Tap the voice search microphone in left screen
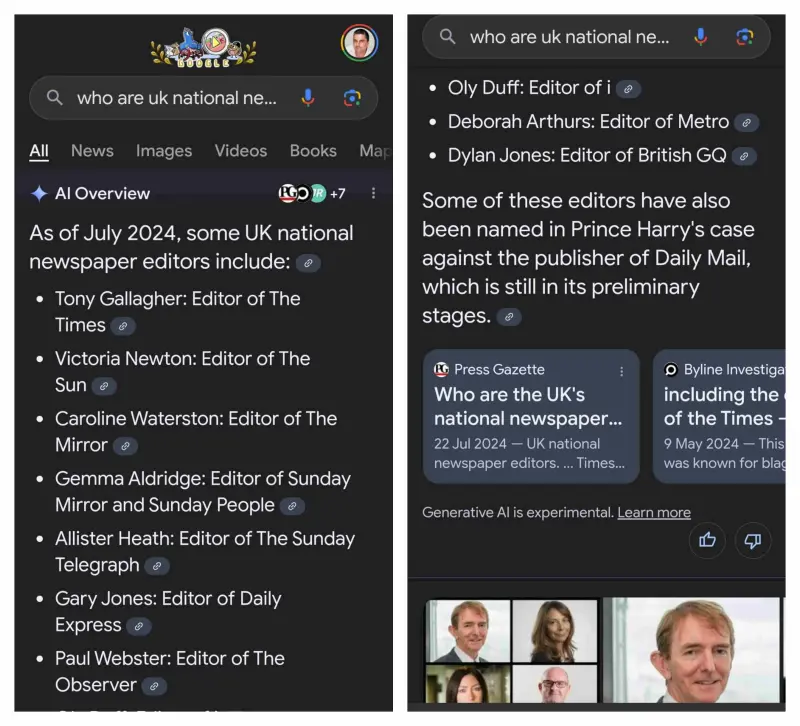This screenshot has width=800, height=726. tap(308, 97)
